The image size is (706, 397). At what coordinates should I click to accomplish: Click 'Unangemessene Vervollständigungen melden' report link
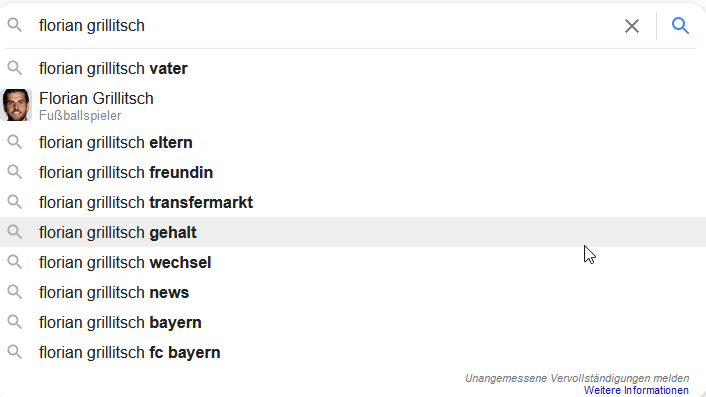click(577, 378)
